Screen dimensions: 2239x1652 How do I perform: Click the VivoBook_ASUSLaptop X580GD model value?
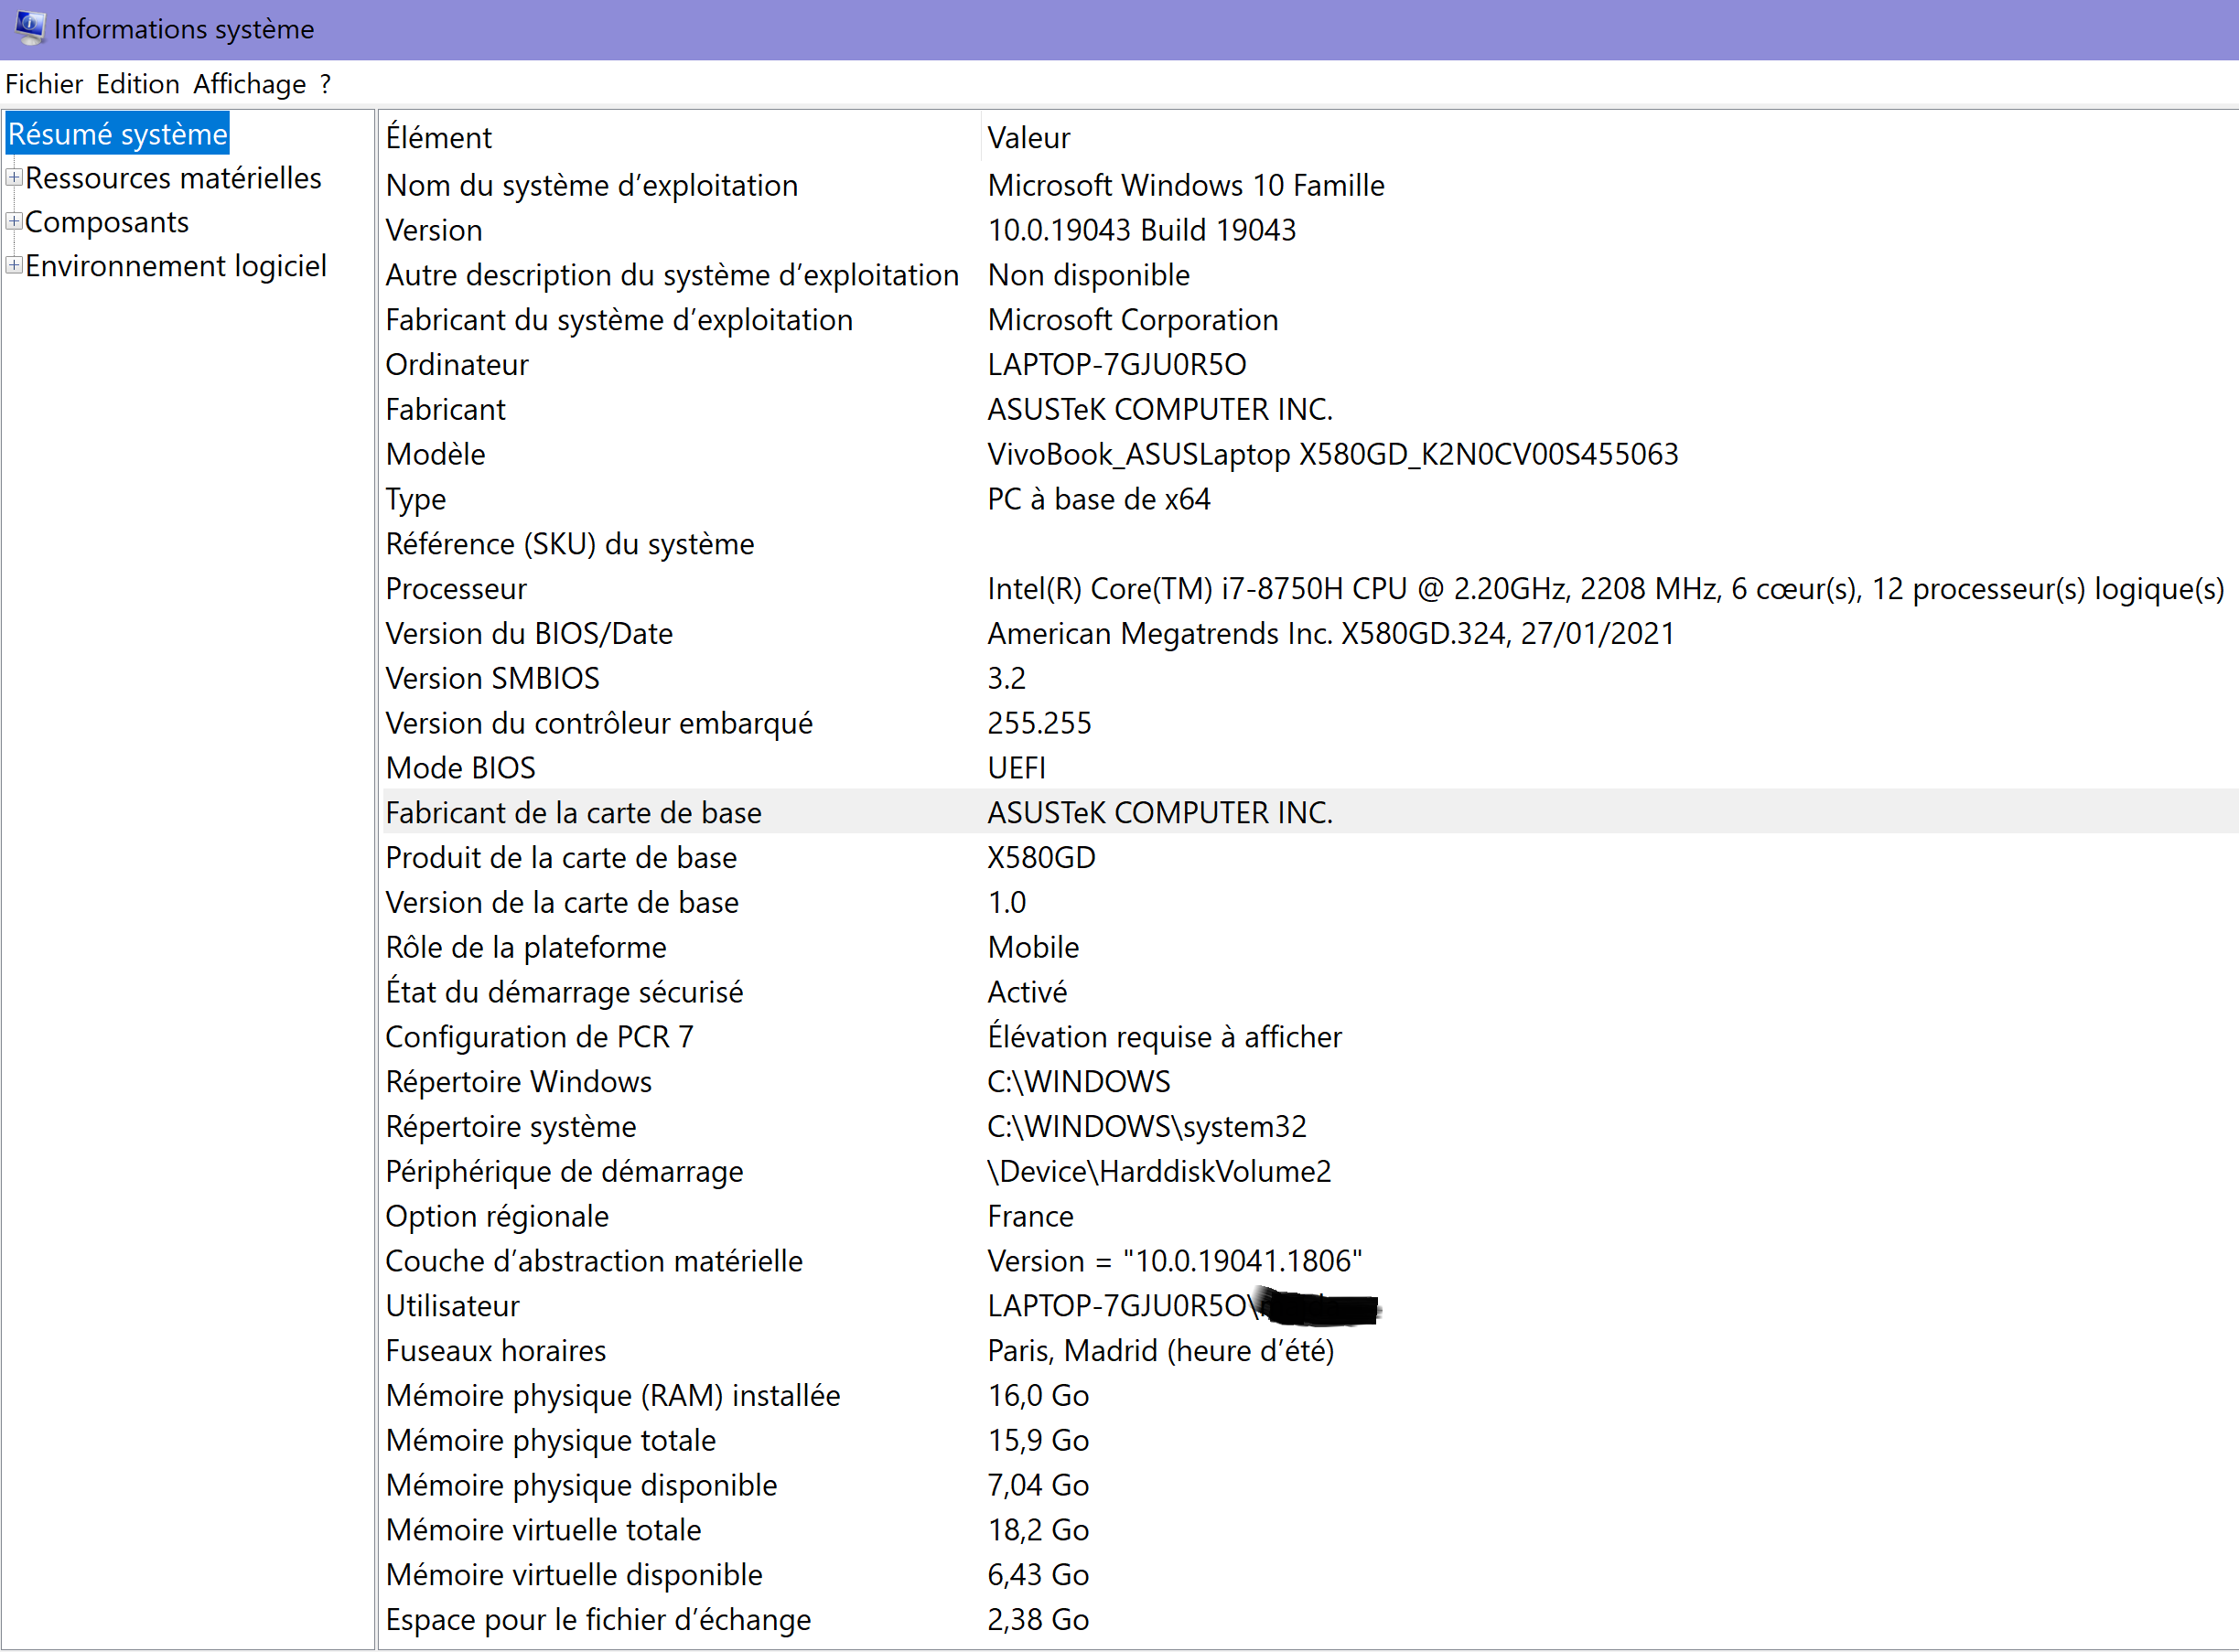(x=1333, y=455)
